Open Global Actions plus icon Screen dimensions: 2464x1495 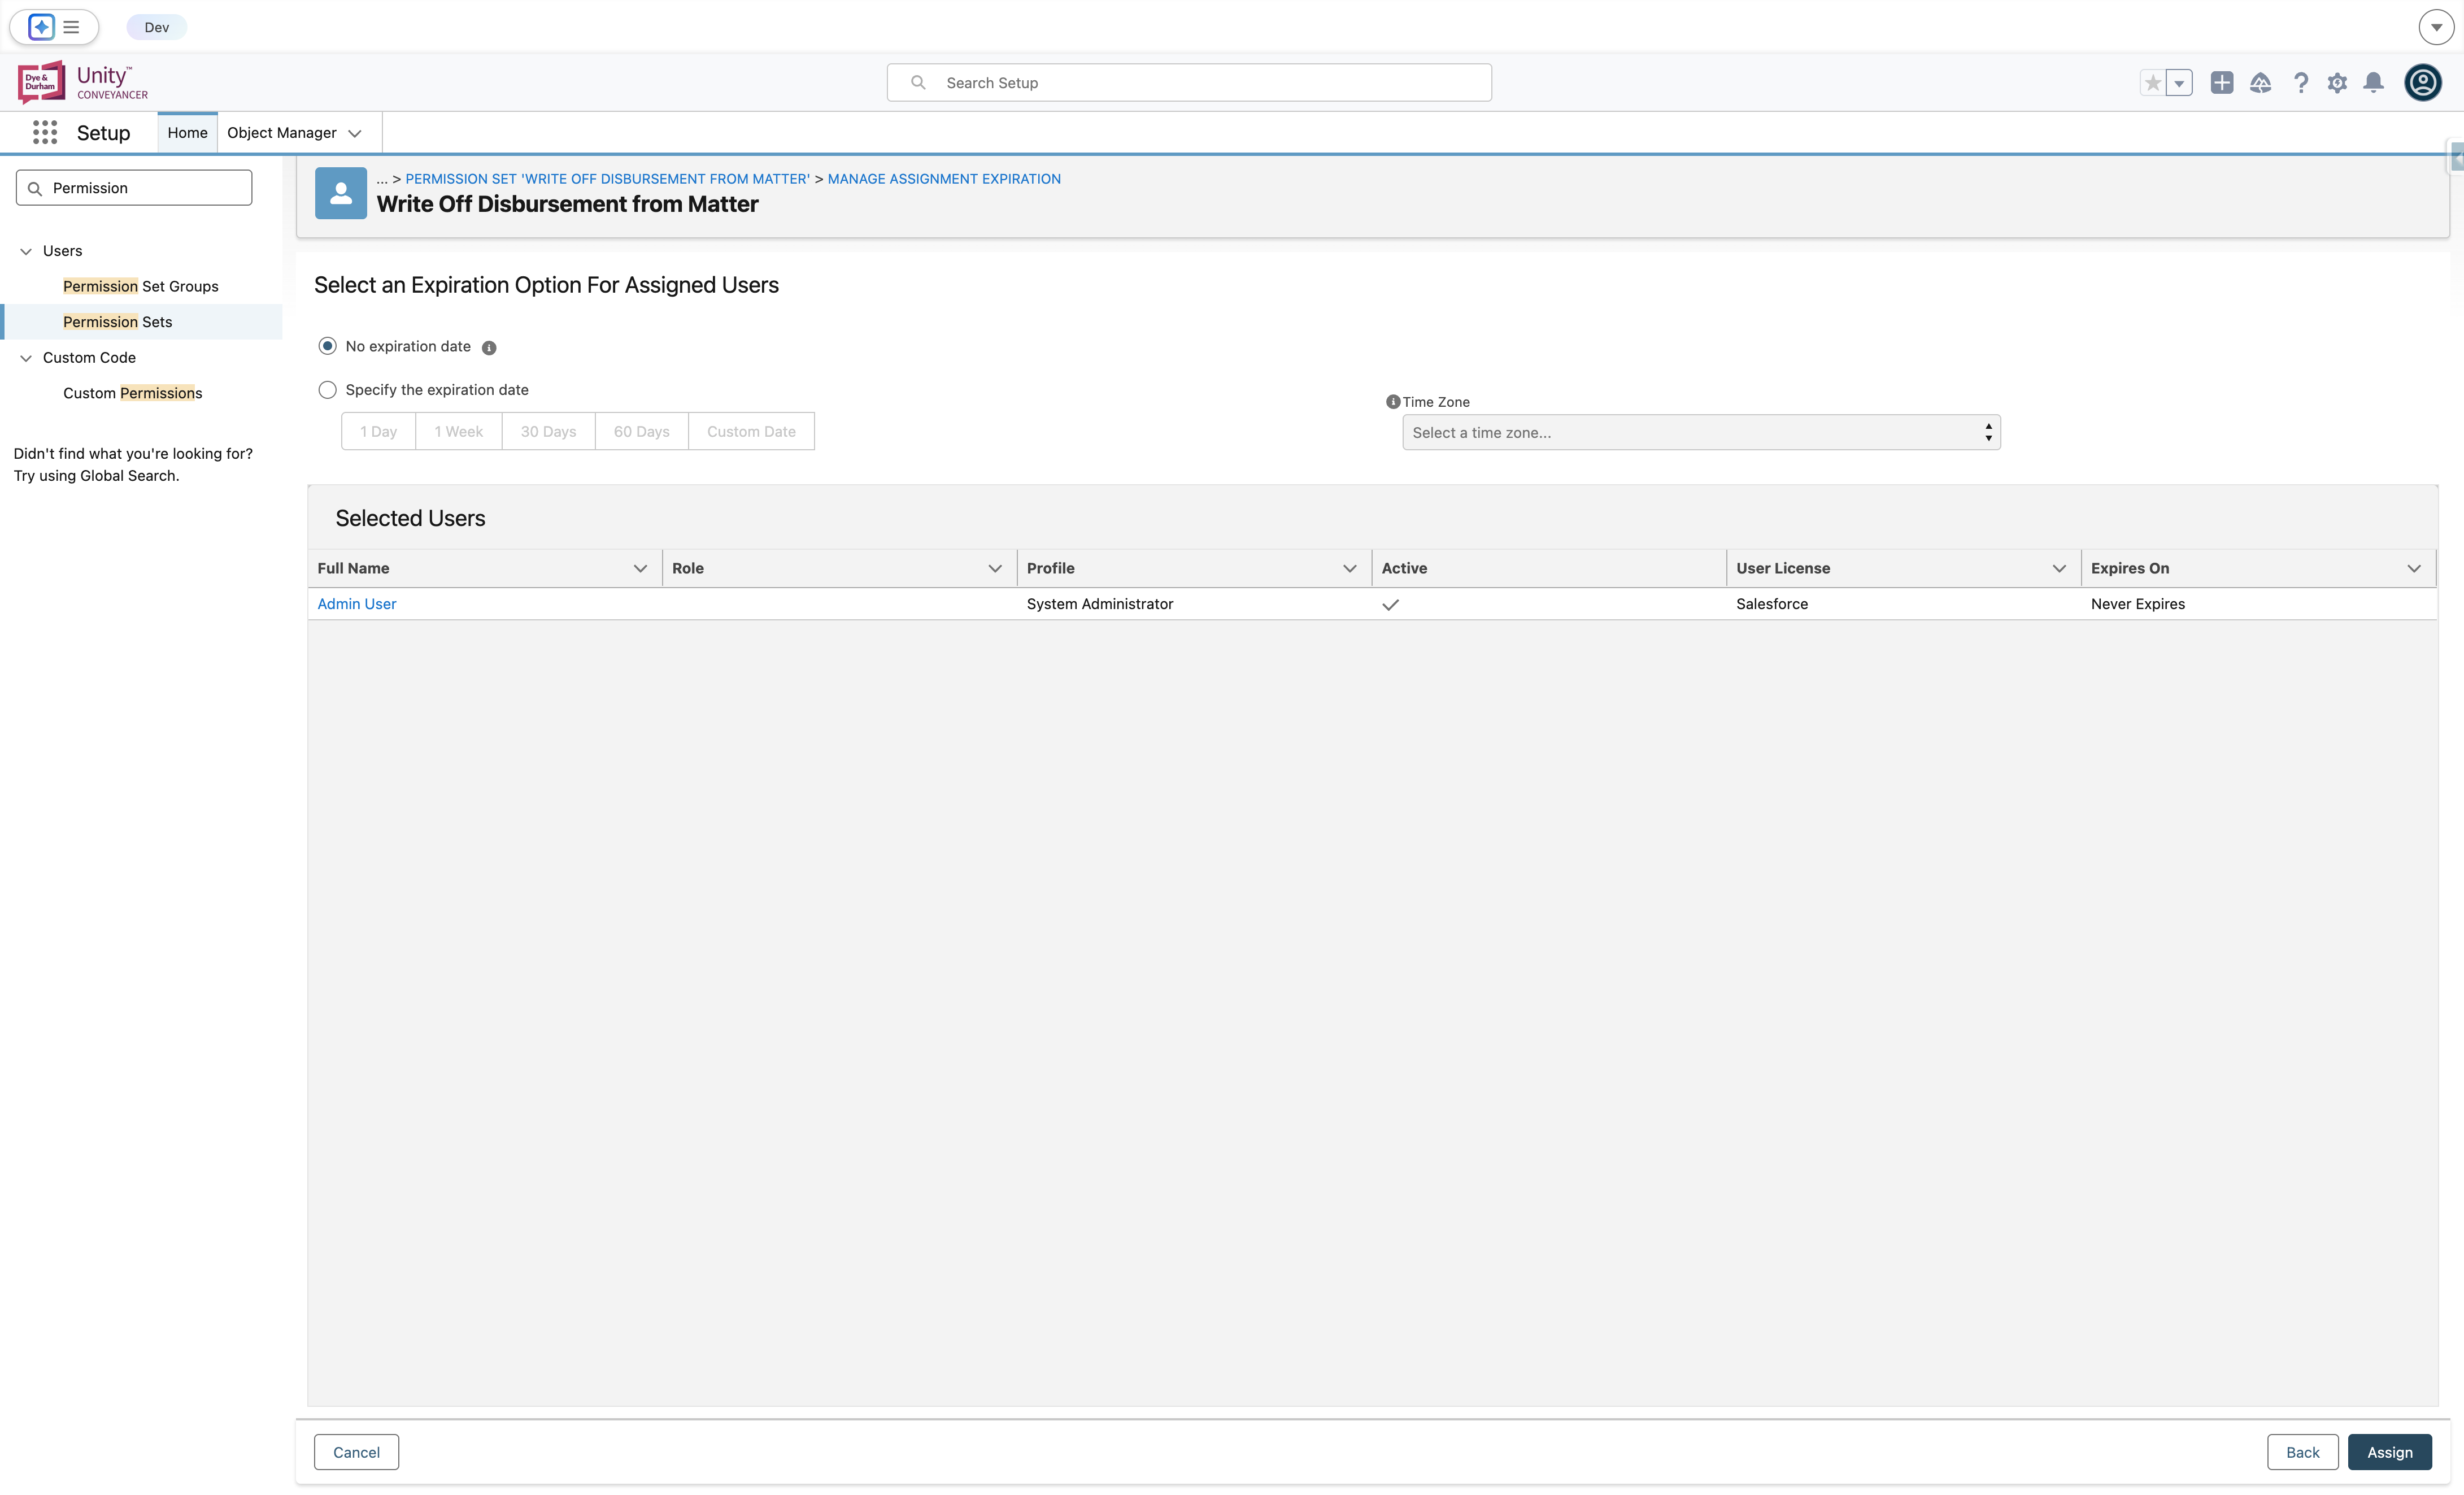pyautogui.click(x=2222, y=83)
